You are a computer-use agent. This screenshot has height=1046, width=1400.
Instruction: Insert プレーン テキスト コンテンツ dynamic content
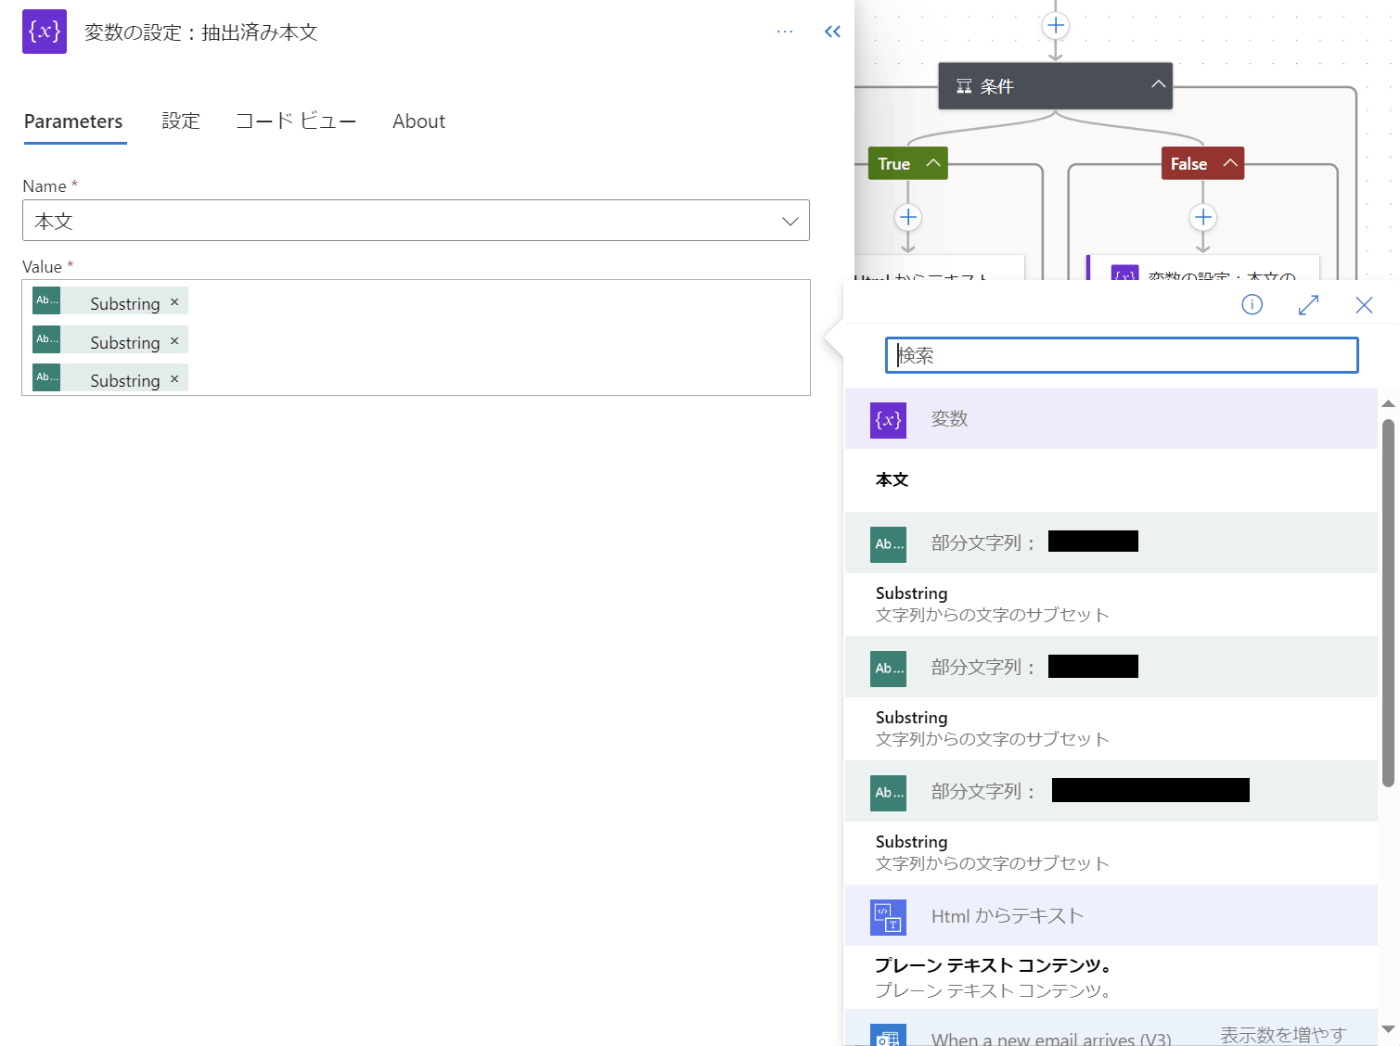coord(1111,977)
